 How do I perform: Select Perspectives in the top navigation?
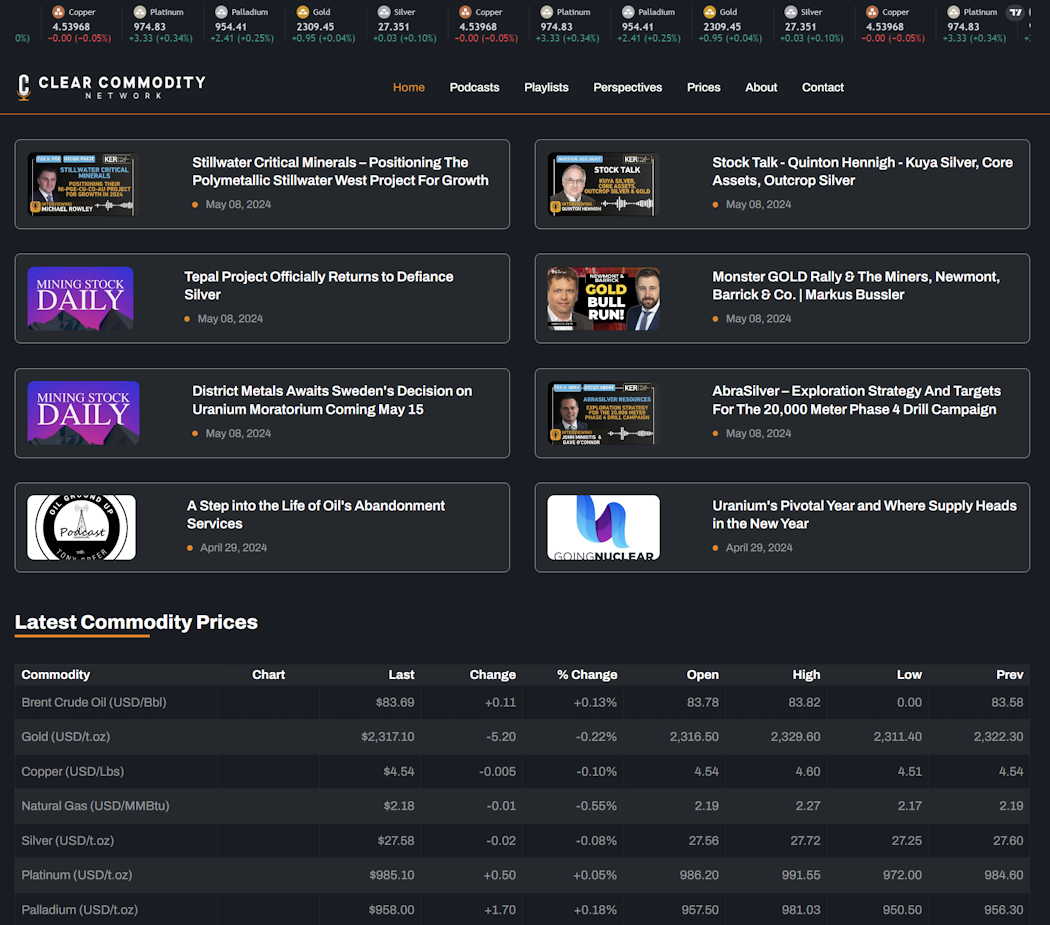click(x=627, y=88)
